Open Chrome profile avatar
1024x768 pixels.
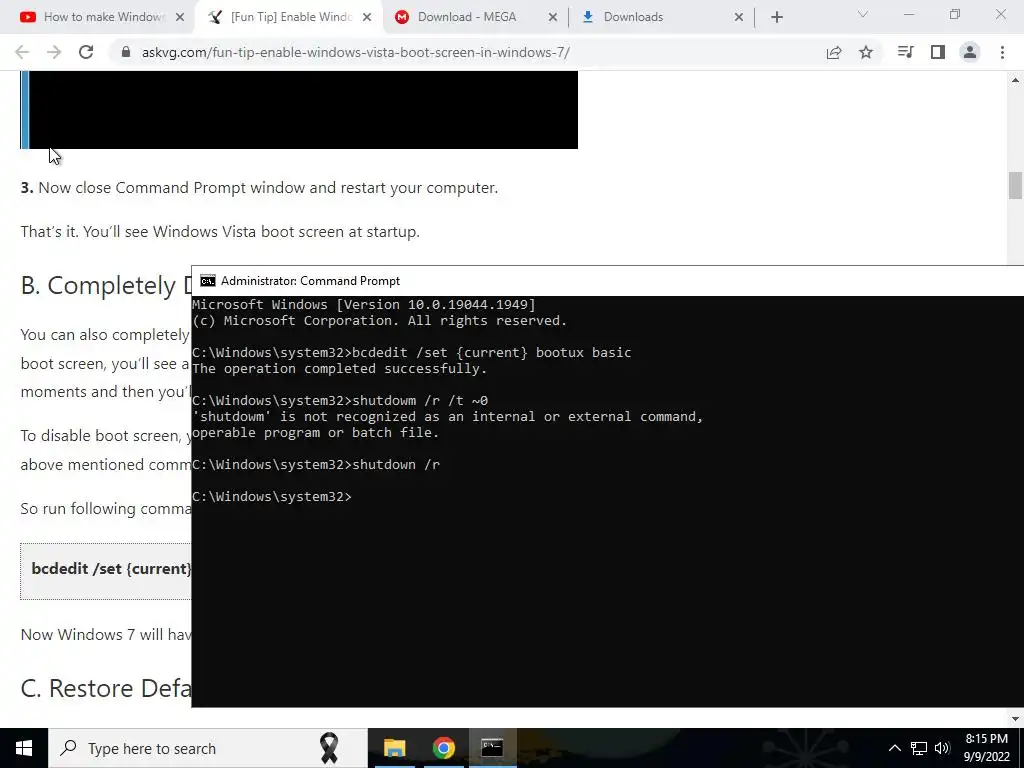pos(970,52)
